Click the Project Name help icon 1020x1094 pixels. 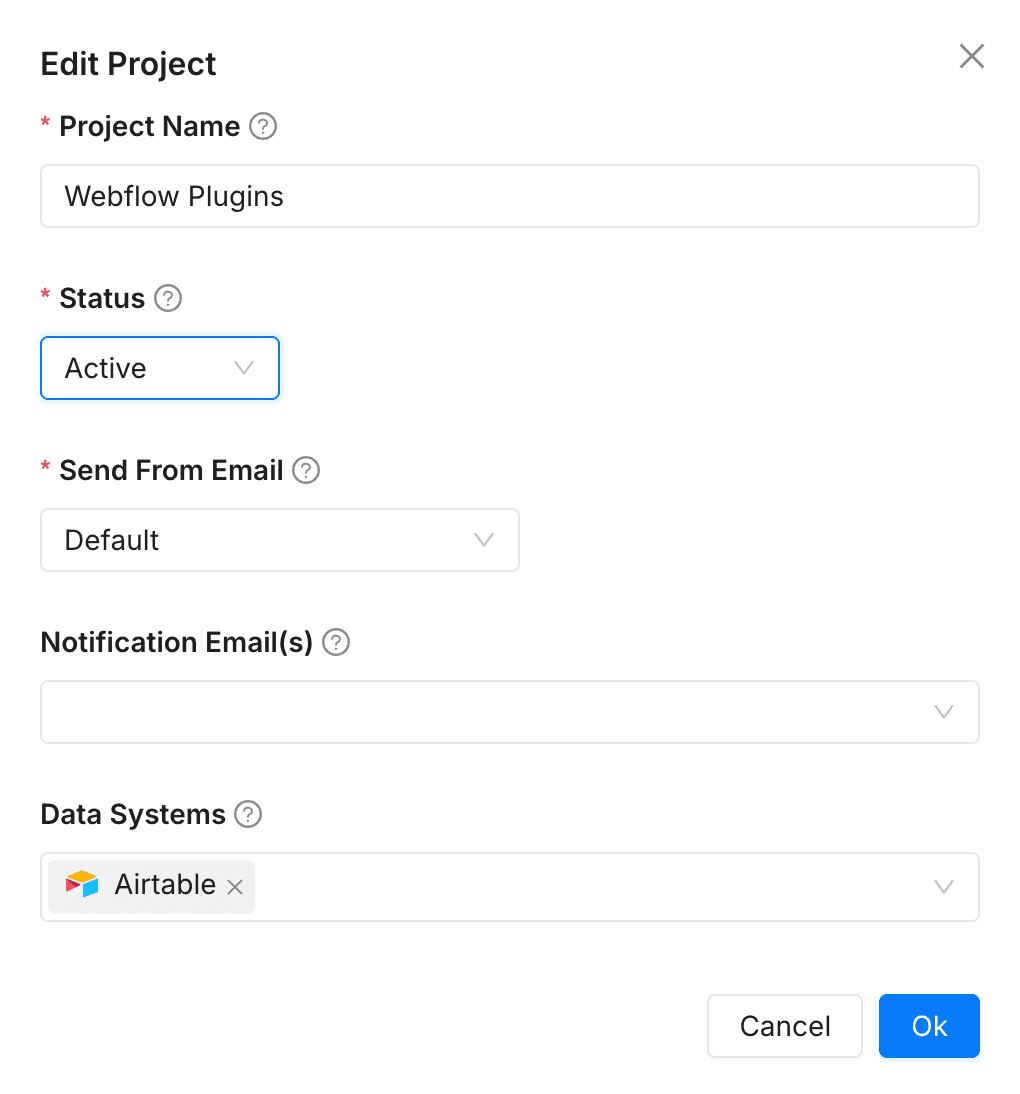click(x=263, y=127)
